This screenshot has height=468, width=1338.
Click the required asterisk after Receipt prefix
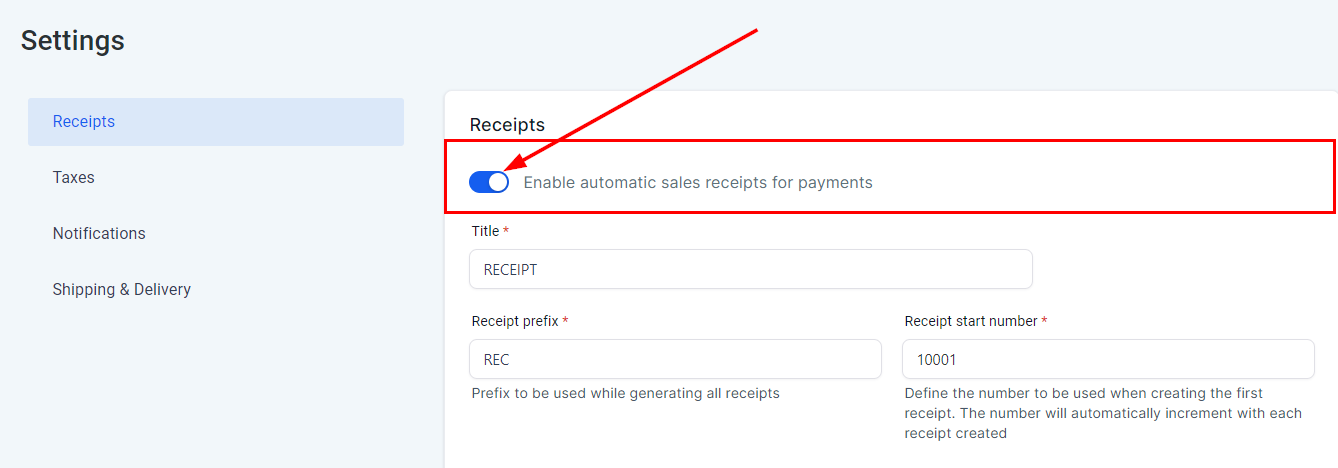(565, 321)
